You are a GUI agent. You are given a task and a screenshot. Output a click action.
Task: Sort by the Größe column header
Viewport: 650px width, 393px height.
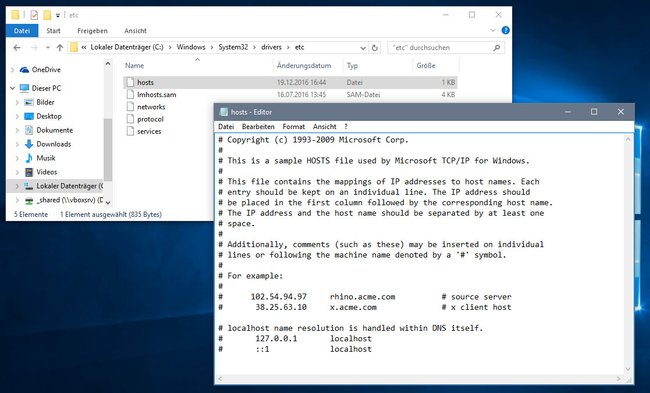pos(426,66)
